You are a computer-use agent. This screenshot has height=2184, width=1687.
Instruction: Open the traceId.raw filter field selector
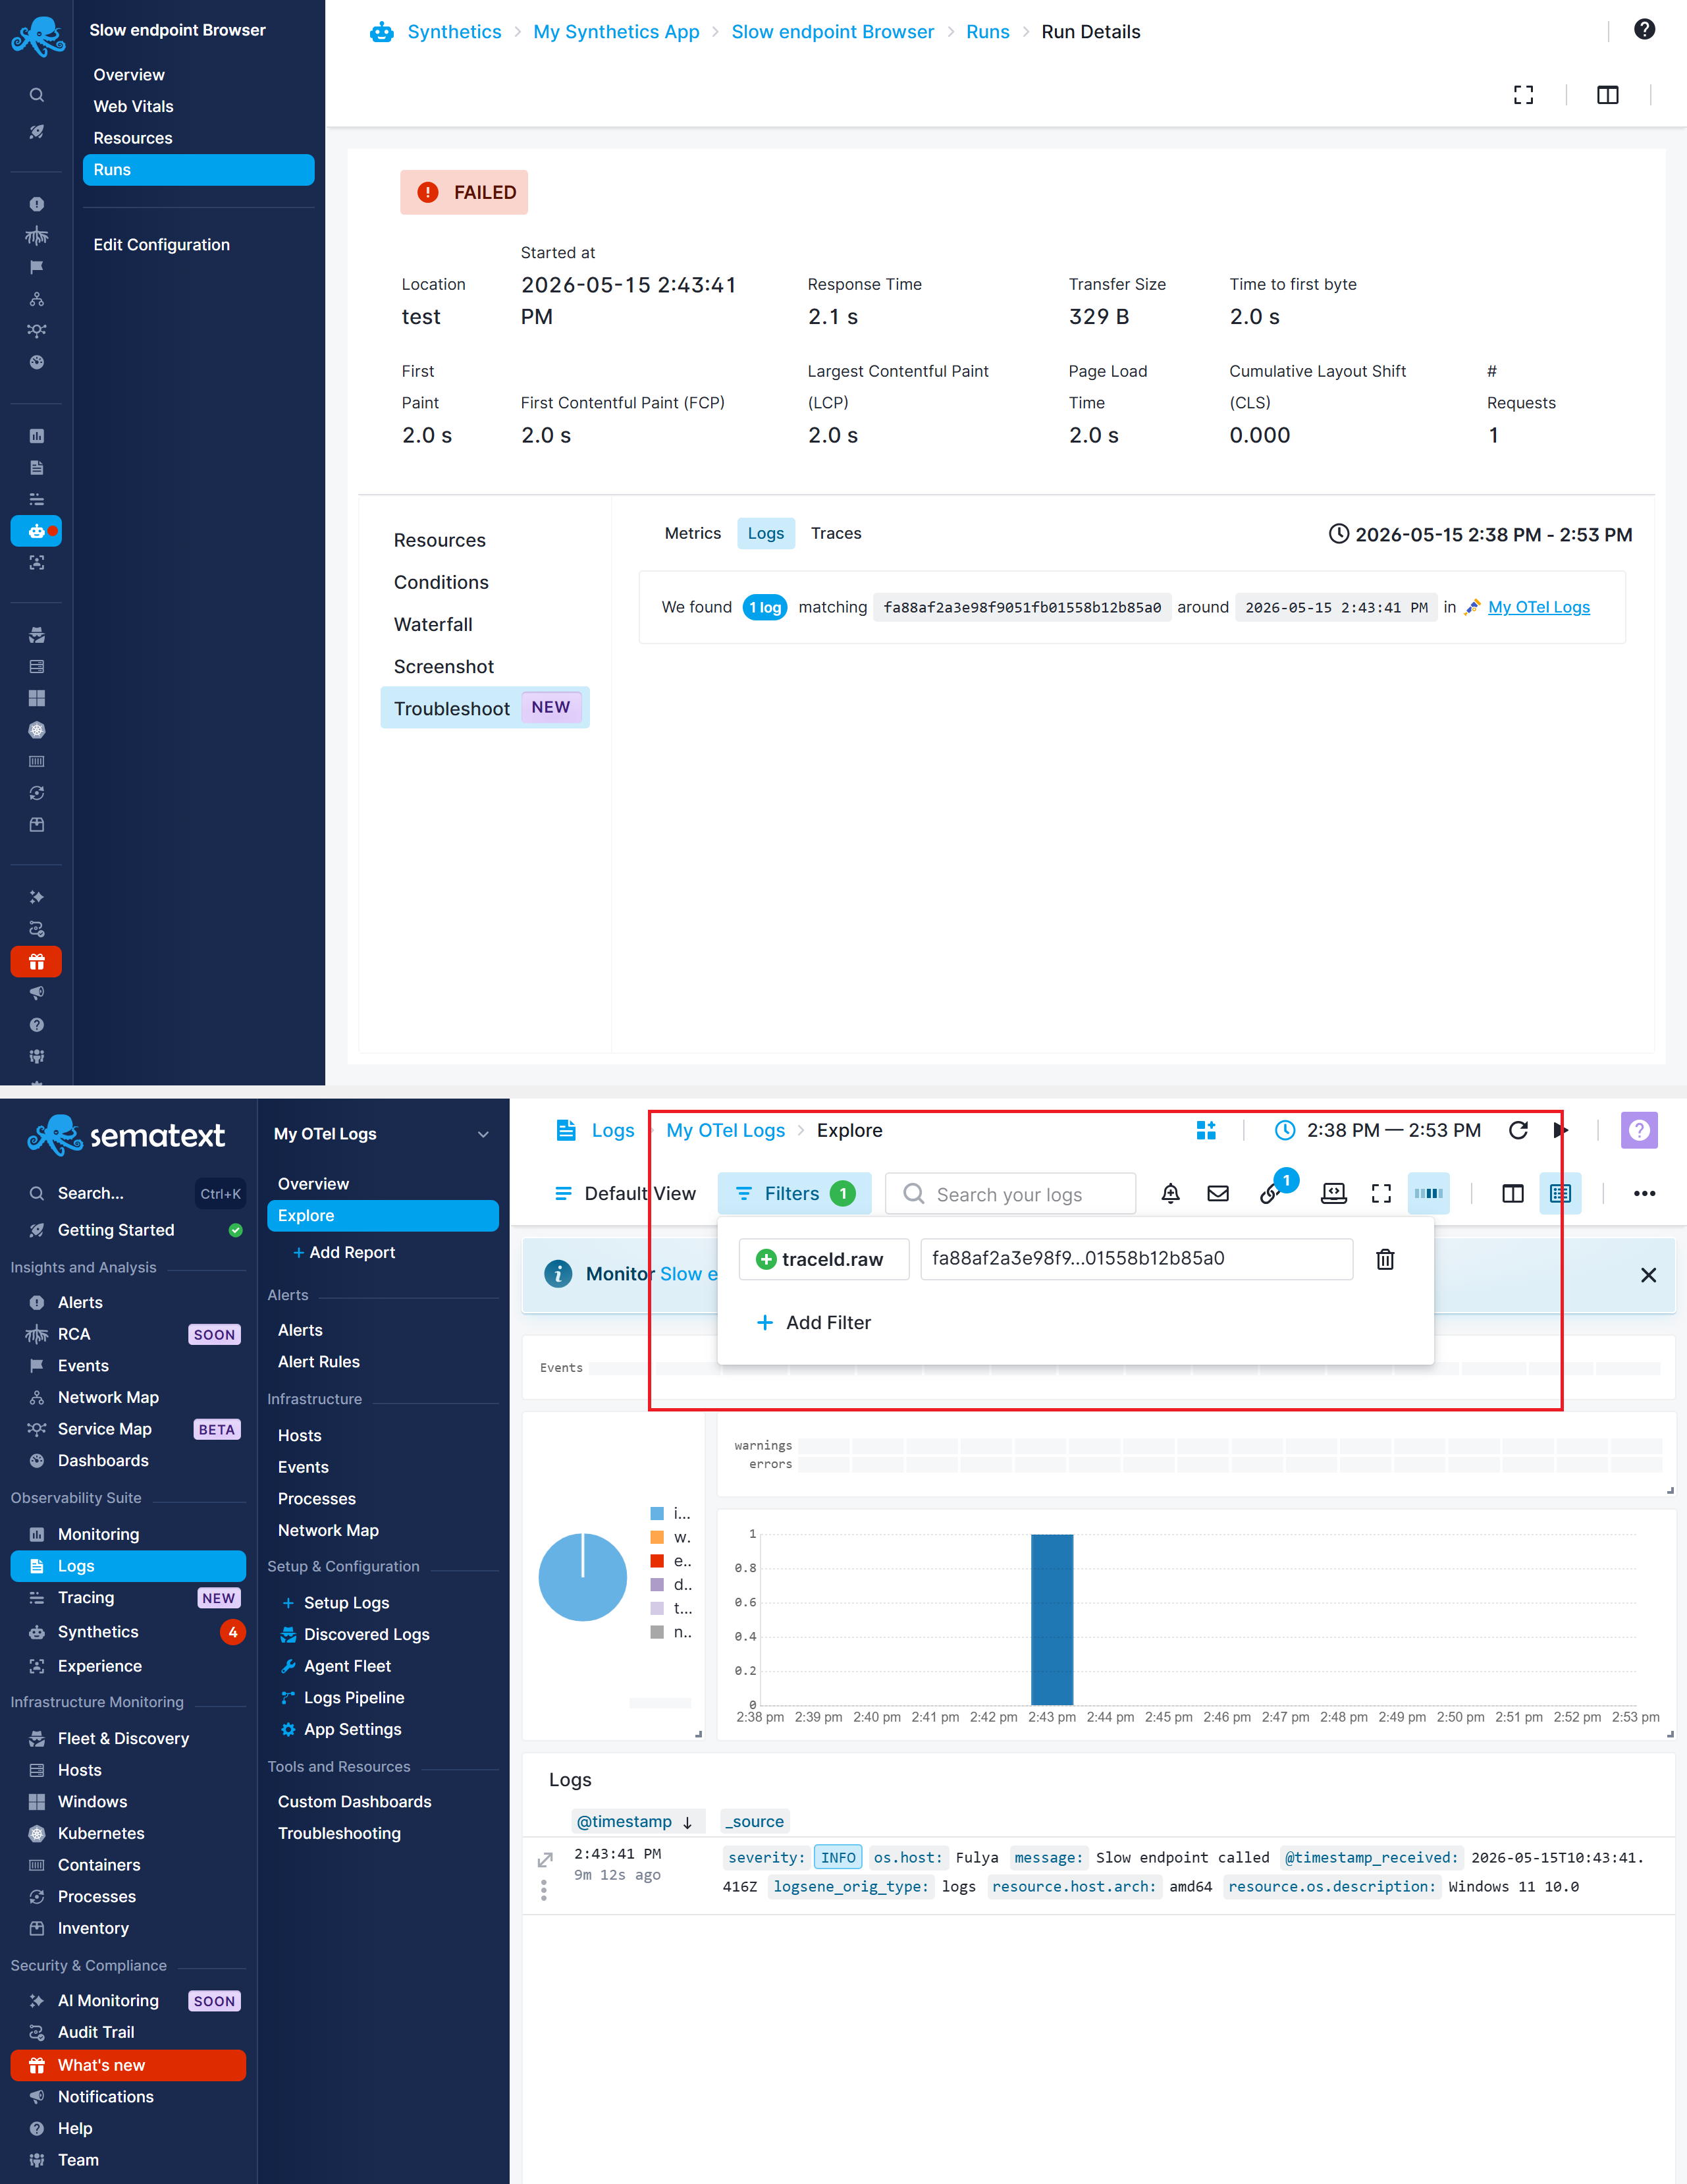pos(823,1259)
